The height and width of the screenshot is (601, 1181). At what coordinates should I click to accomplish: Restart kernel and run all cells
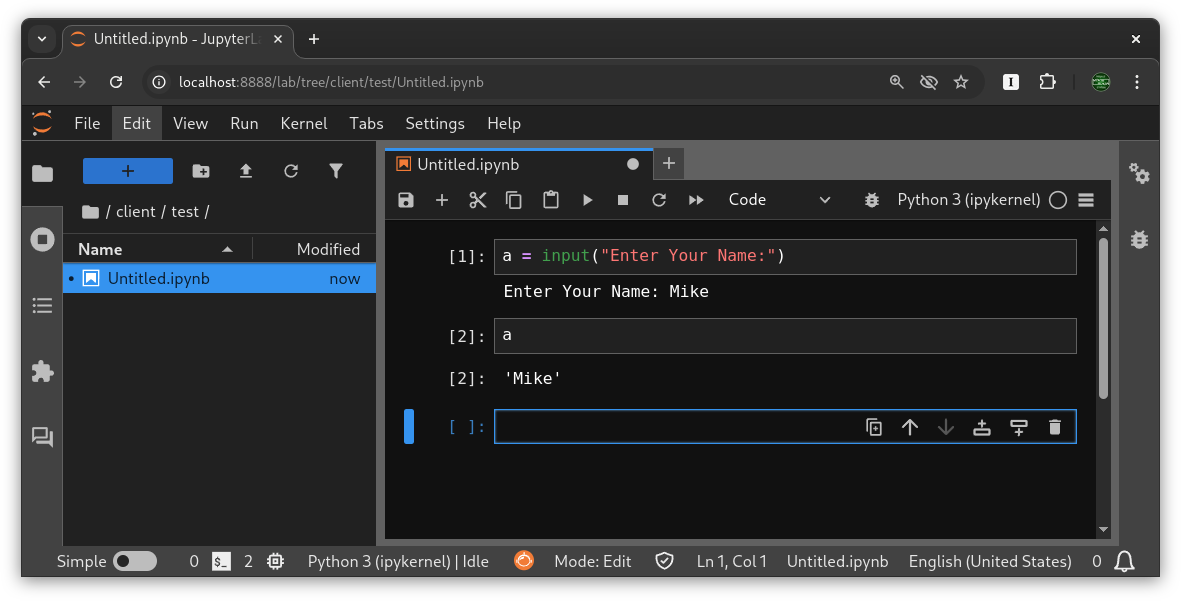click(696, 200)
